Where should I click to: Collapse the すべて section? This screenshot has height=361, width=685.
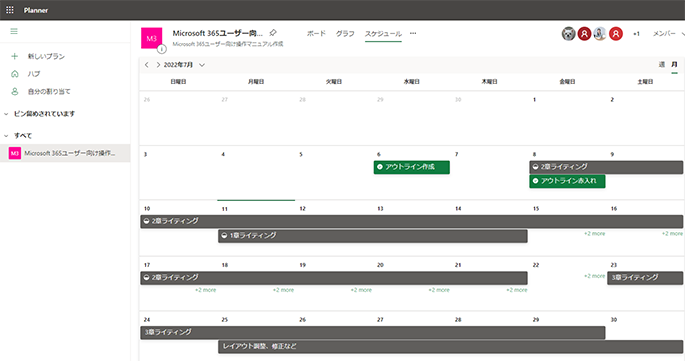click(6, 135)
